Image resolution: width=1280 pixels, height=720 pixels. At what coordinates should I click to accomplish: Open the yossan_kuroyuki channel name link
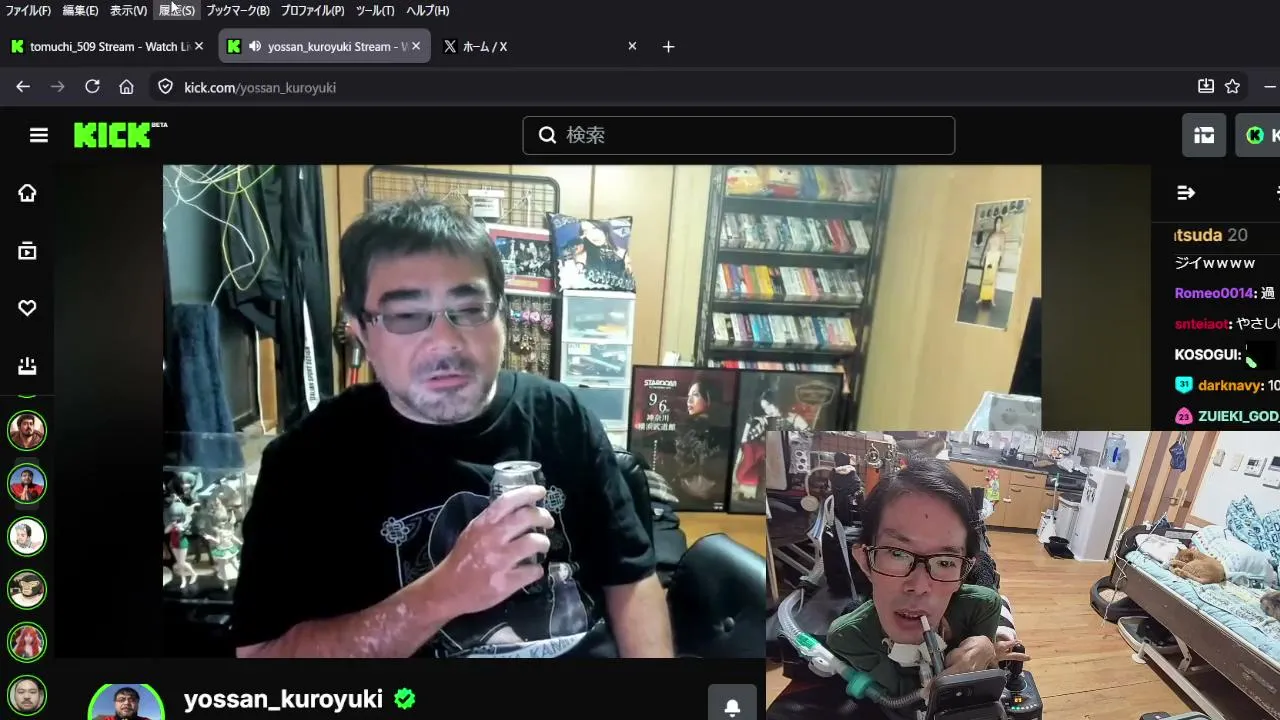pos(283,699)
